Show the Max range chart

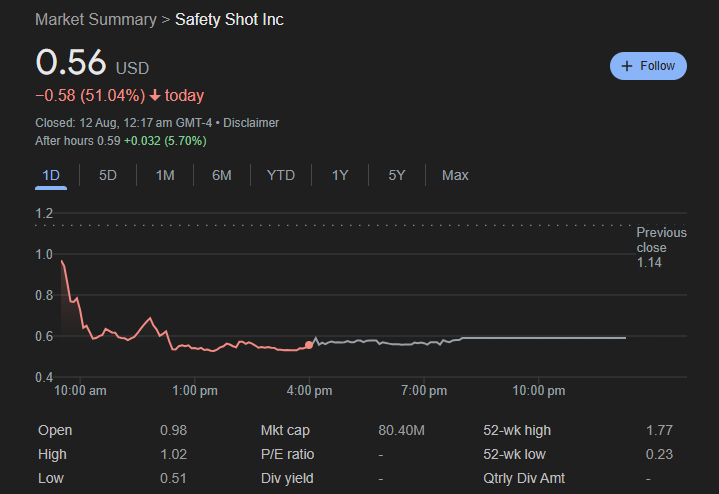(x=455, y=175)
